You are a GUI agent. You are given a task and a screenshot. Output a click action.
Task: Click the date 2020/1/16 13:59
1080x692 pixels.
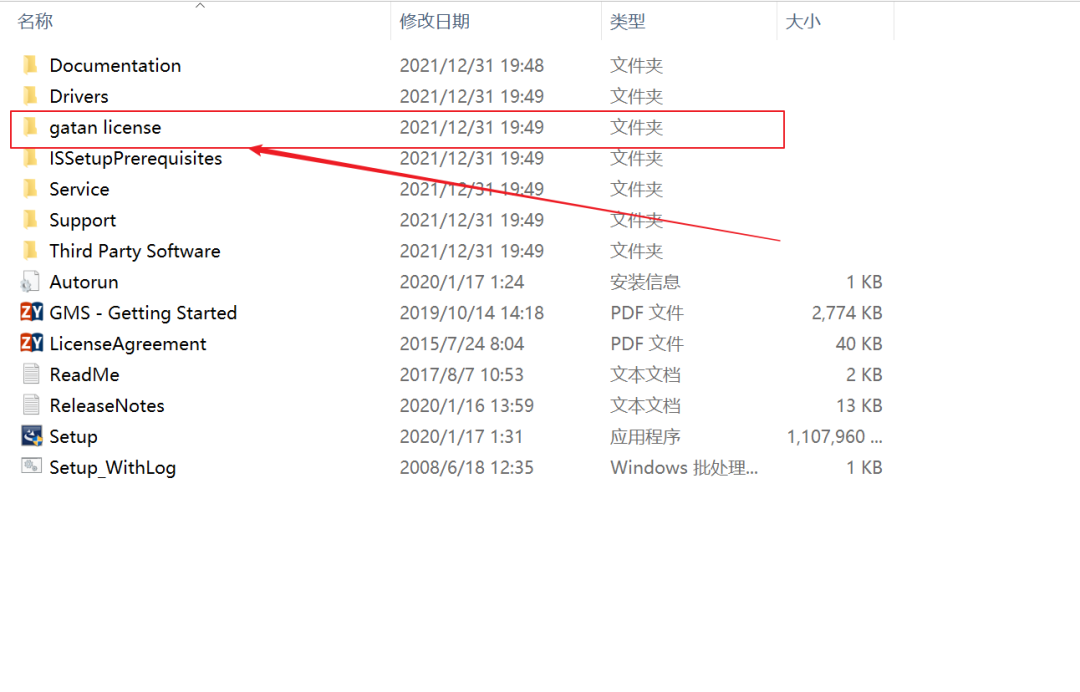click(467, 406)
